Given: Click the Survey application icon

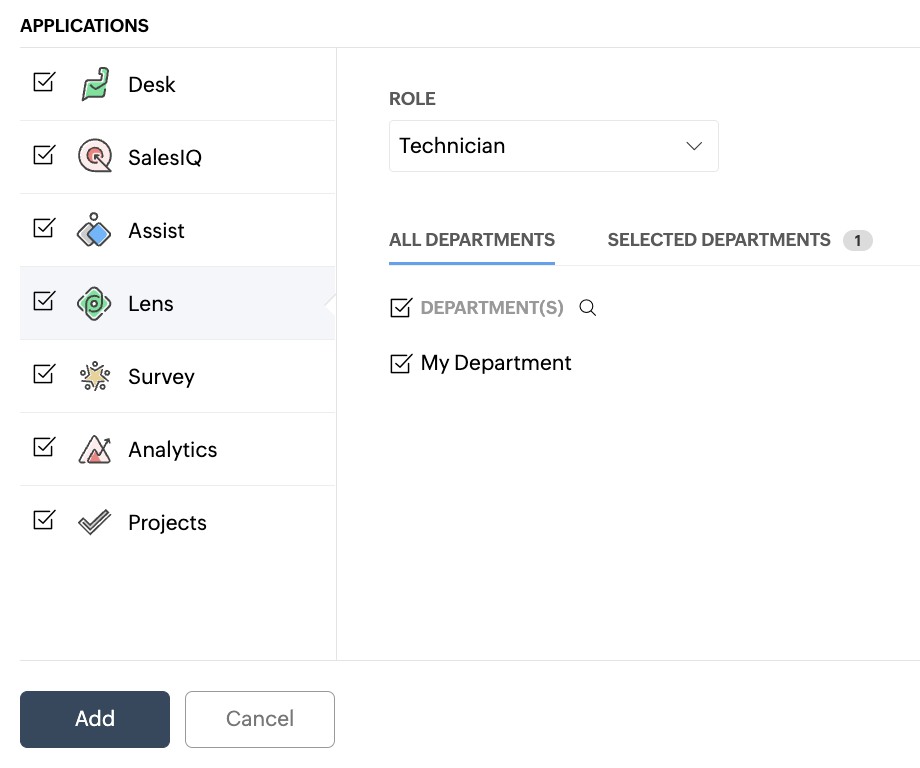Looking at the screenshot, I should point(94,376).
